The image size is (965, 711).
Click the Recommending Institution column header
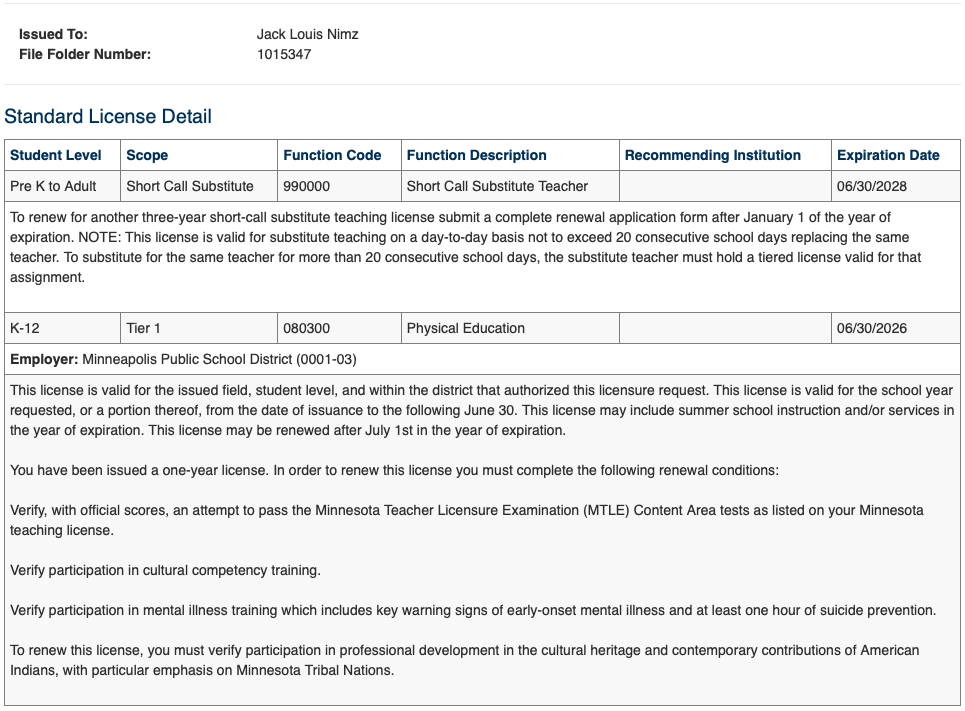(x=712, y=155)
